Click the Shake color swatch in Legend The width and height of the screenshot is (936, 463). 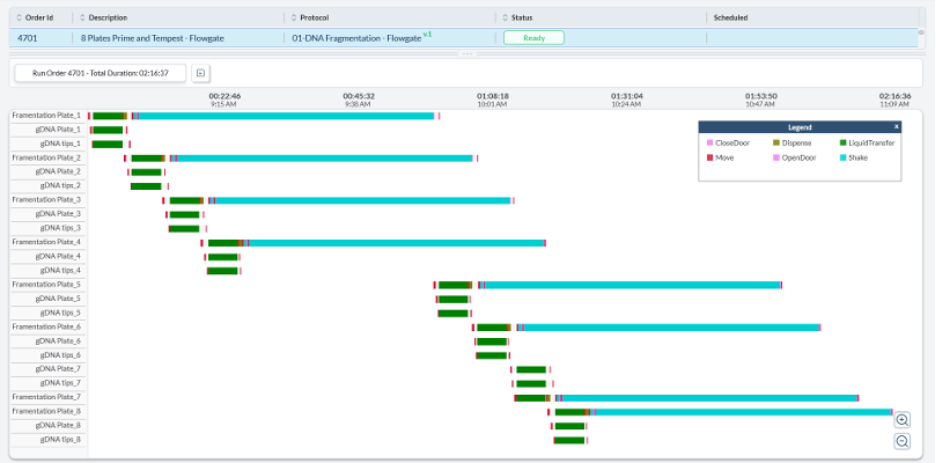(x=843, y=158)
